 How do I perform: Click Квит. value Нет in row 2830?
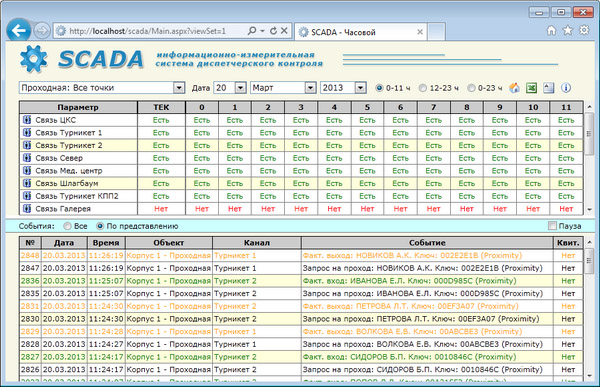click(x=568, y=318)
